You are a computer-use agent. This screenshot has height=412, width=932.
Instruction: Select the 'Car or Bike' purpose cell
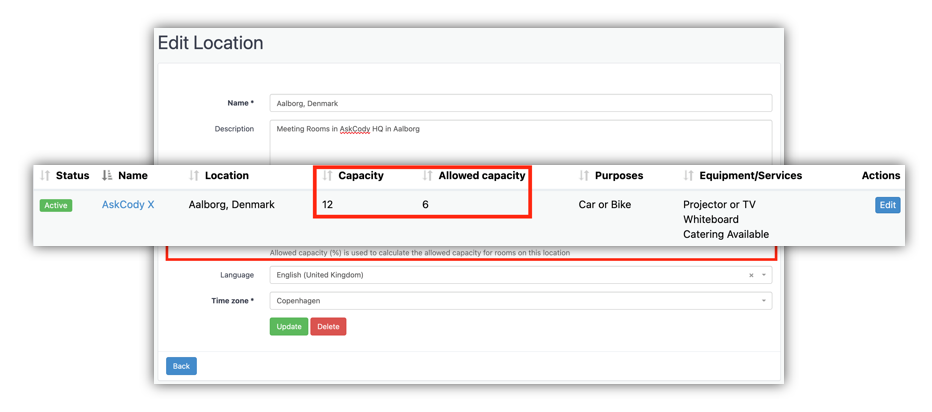[x=604, y=205]
